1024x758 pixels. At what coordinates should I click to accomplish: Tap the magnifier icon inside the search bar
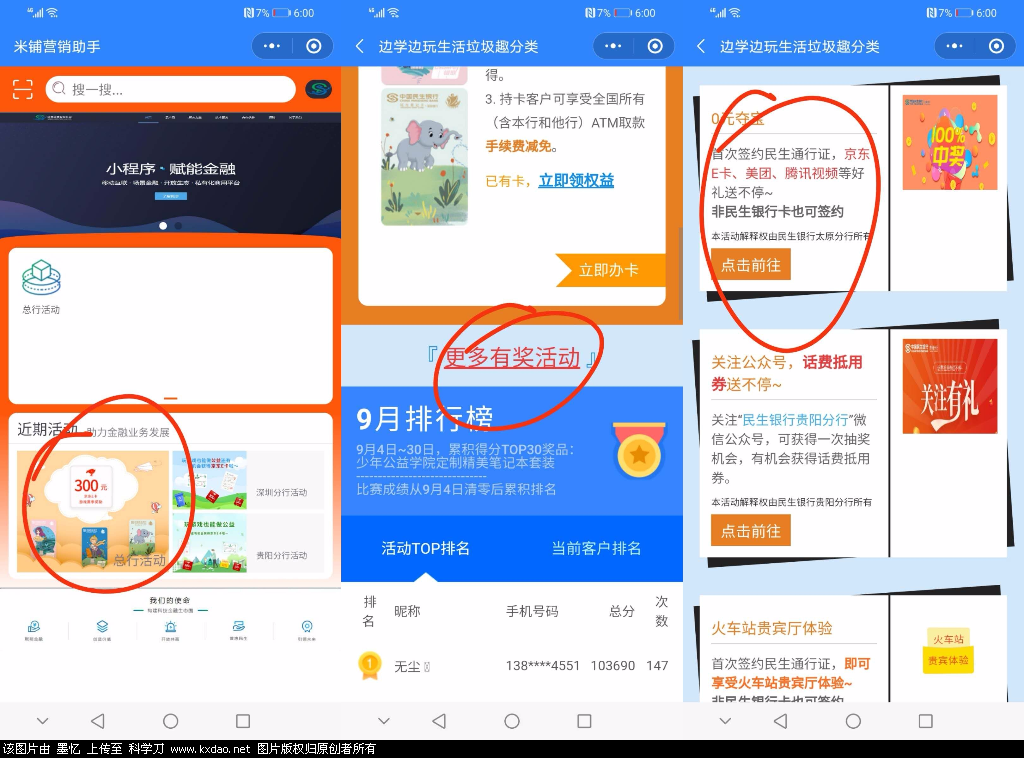click(61, 89)
